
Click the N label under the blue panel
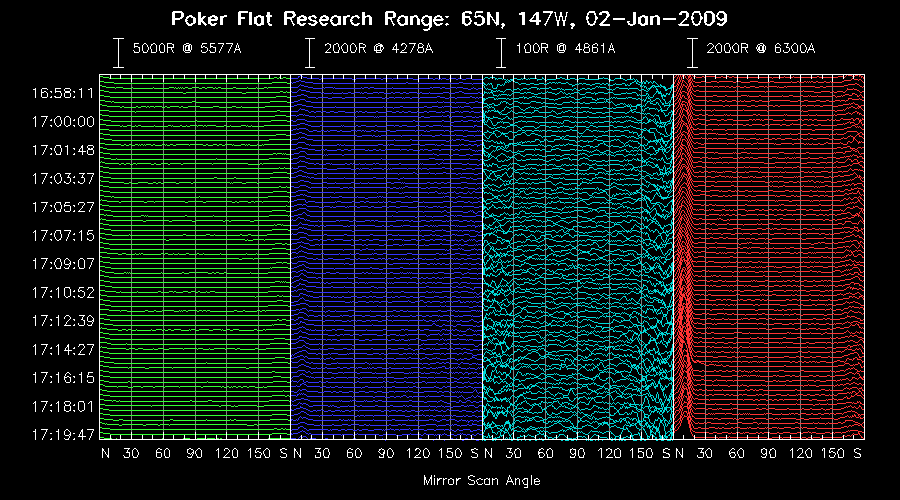[x=297, y=454]
